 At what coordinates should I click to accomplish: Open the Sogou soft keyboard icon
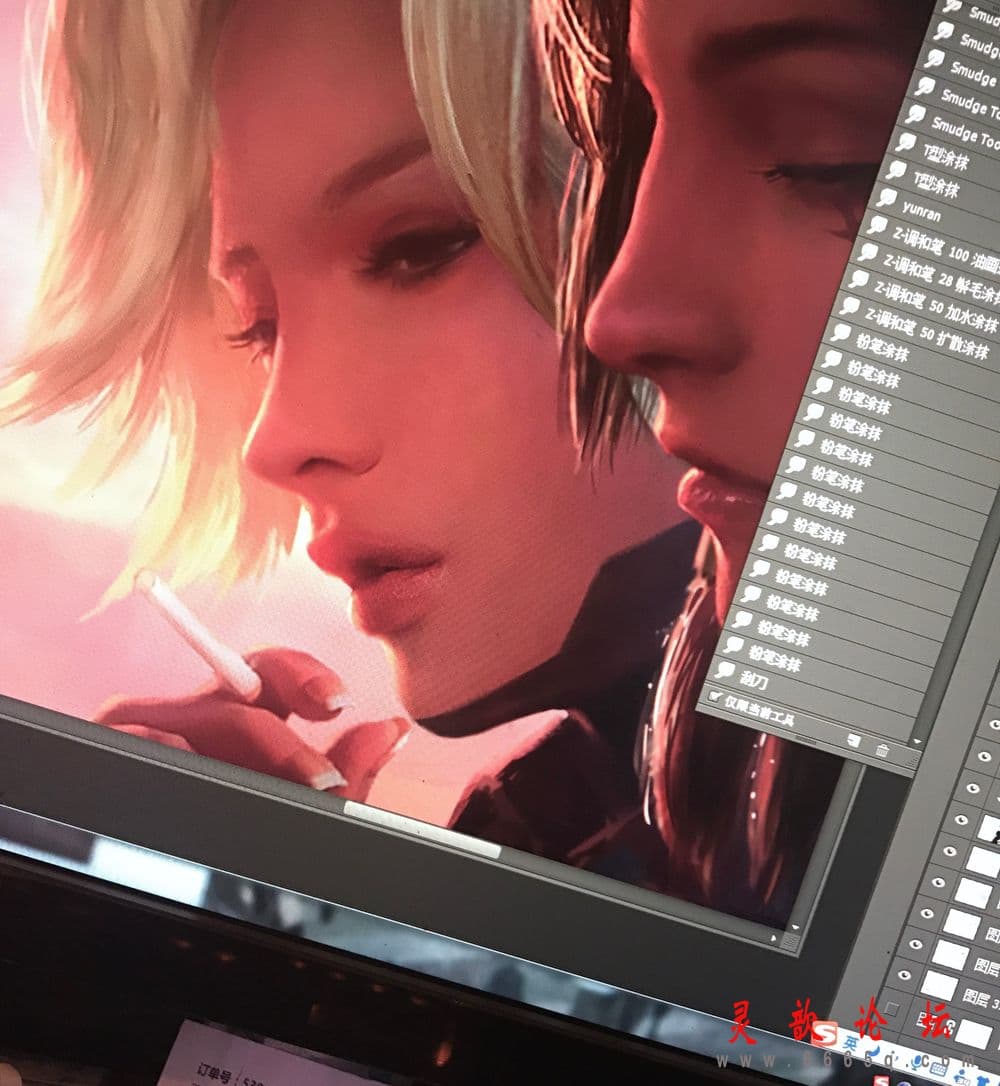938,1067
